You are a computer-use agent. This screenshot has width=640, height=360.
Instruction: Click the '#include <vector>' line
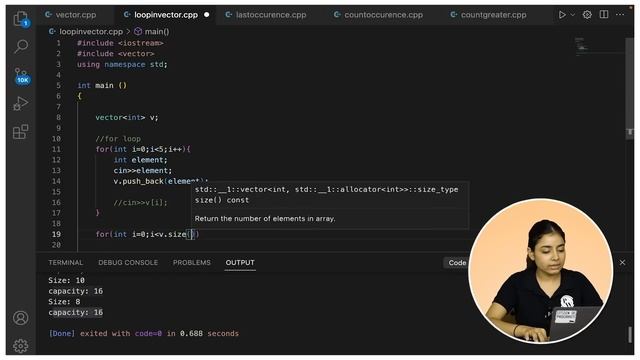(x=116, y=53)
